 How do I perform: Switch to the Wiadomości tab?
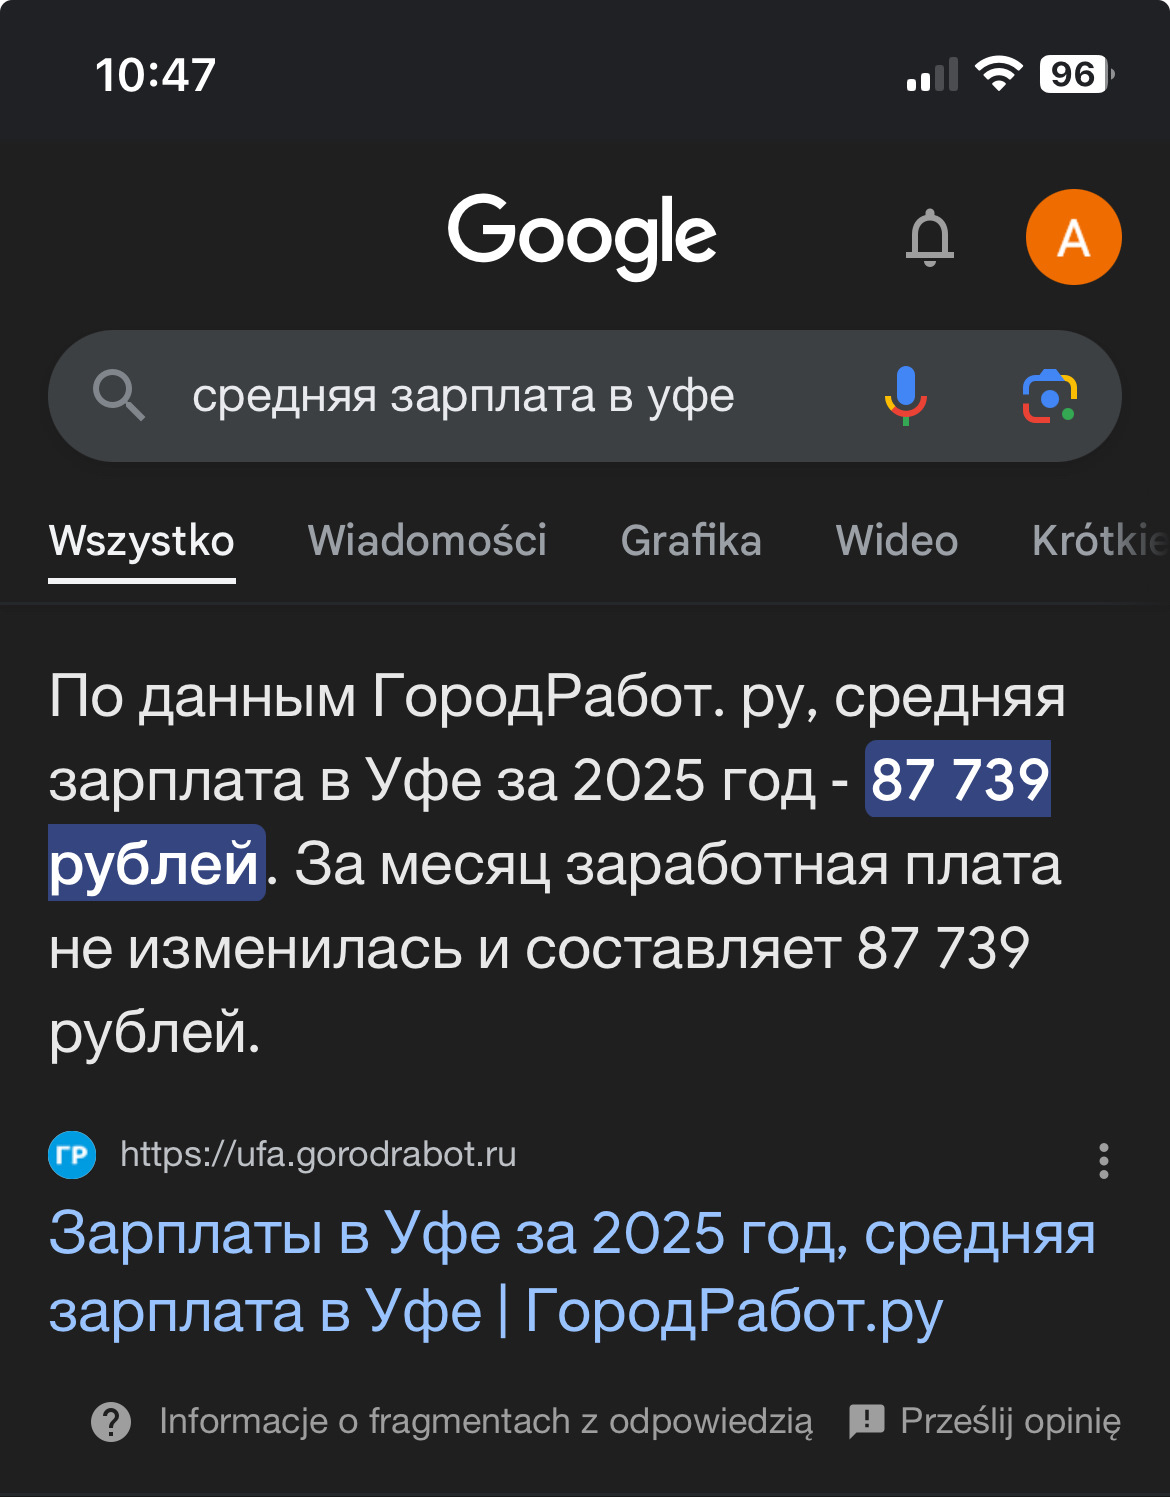(427, 541)
